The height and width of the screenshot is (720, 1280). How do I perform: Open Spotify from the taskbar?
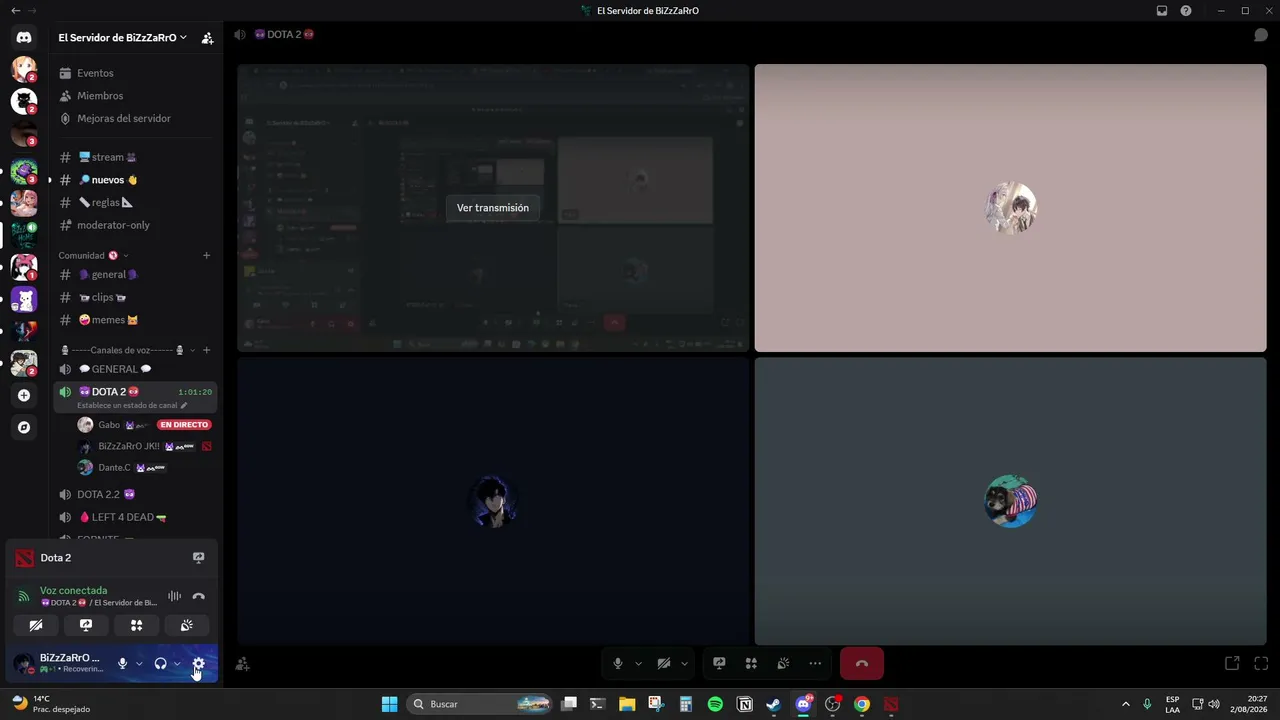click(x=715, y=704)
